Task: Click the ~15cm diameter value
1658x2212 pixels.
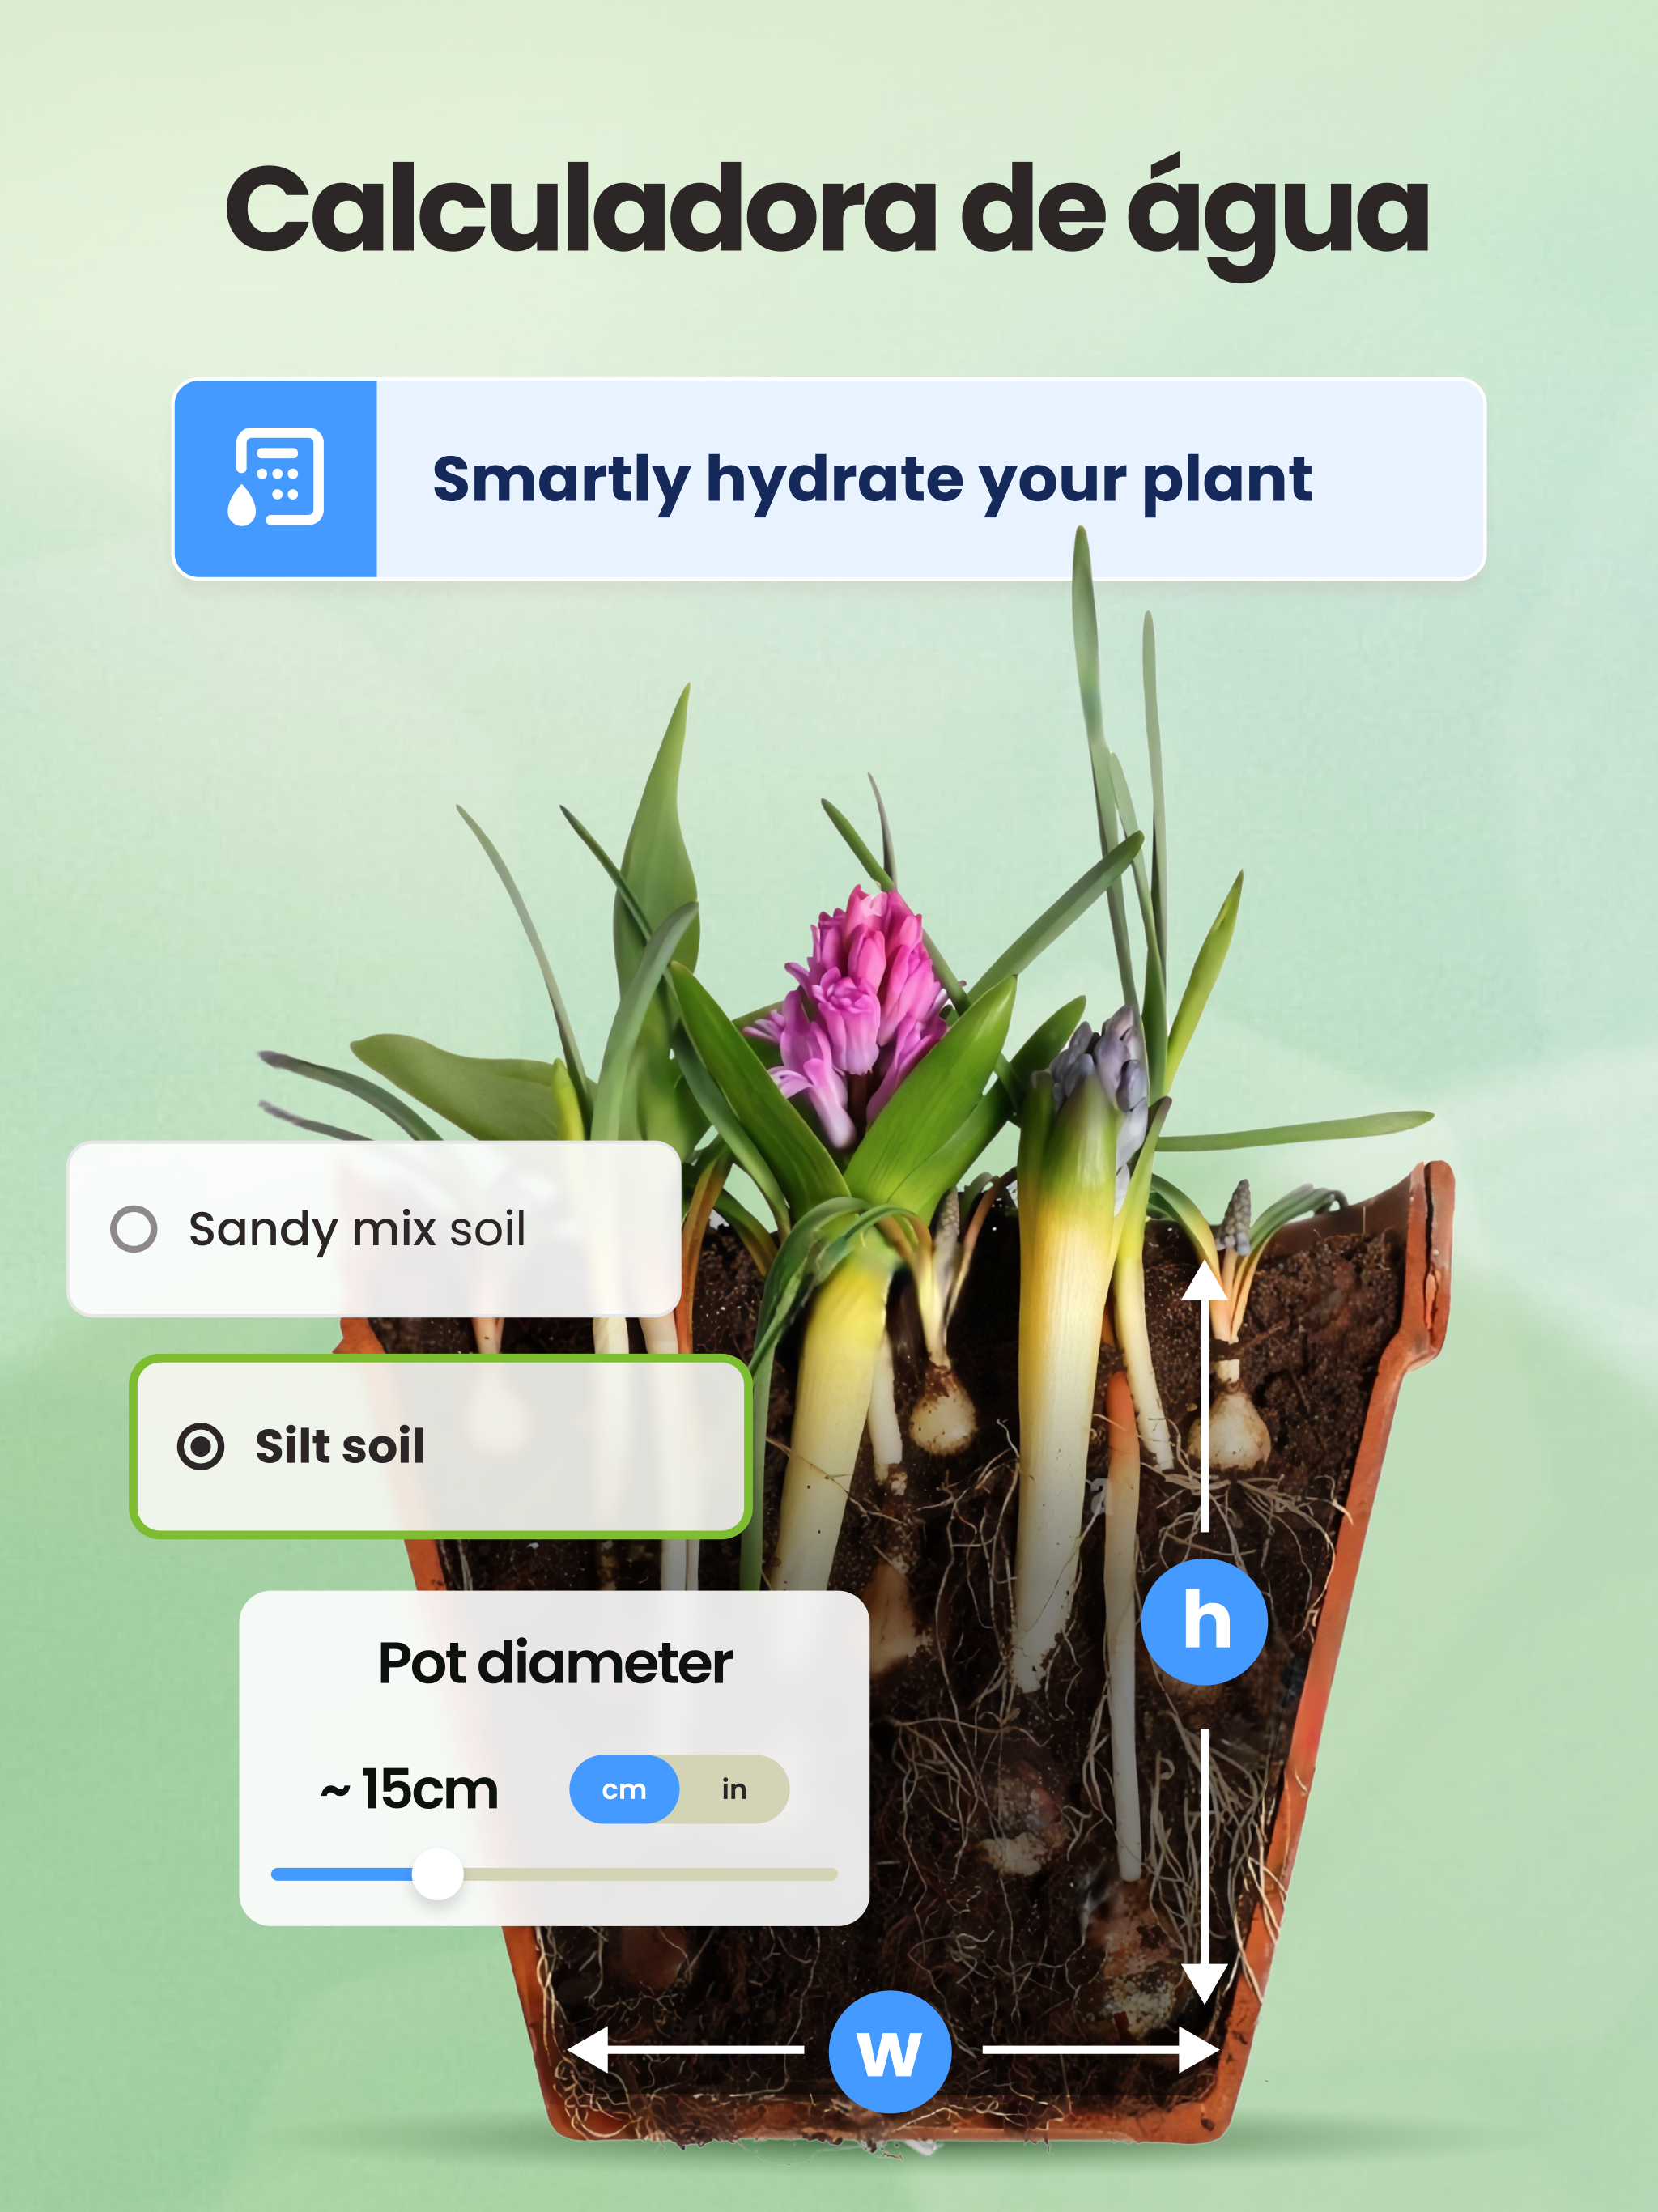Action: [x=409, y=1789]
